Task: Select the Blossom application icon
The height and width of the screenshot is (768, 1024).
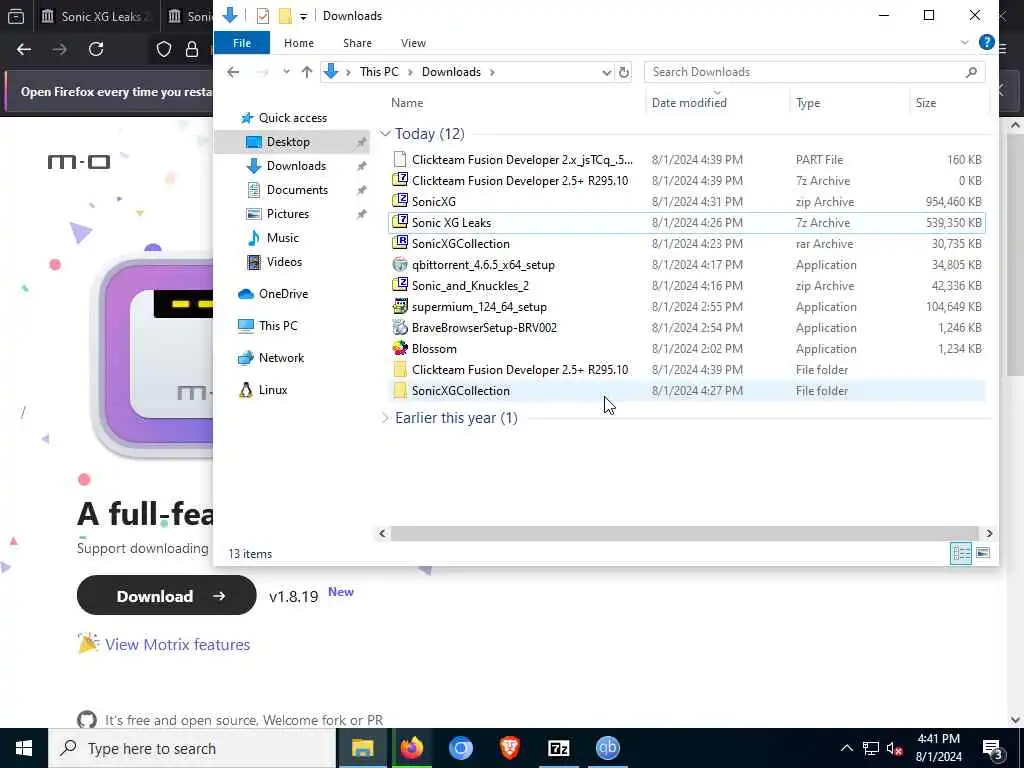Action: pyautogui.click(x=400, y=348)
